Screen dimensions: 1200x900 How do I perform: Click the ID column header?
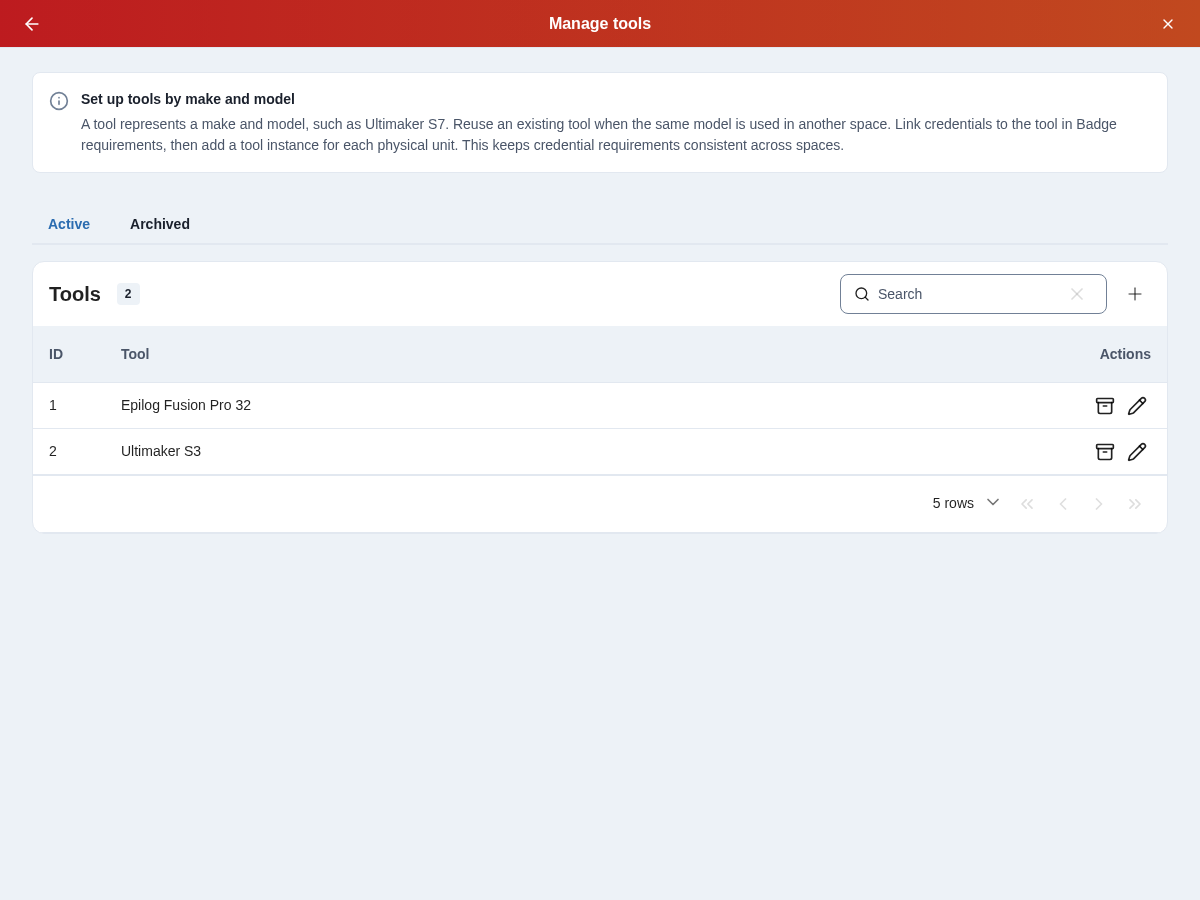point(56,354)
